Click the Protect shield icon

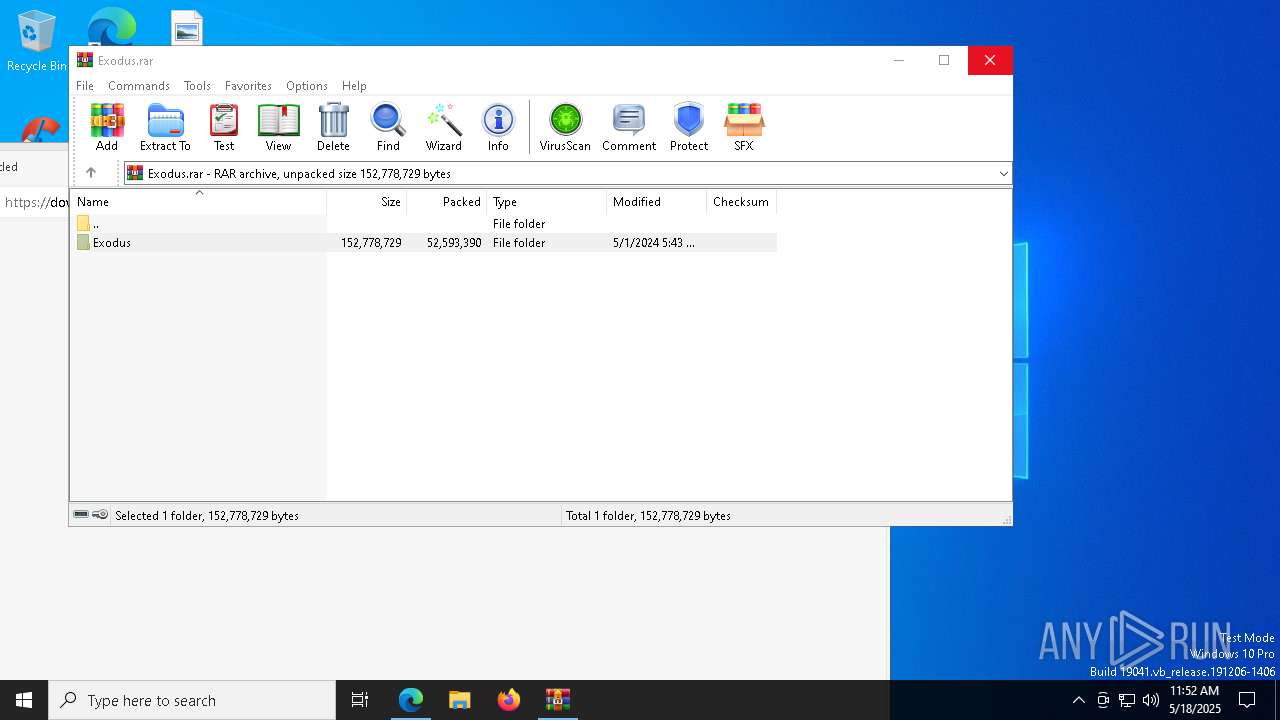click(x=689, y=127)
